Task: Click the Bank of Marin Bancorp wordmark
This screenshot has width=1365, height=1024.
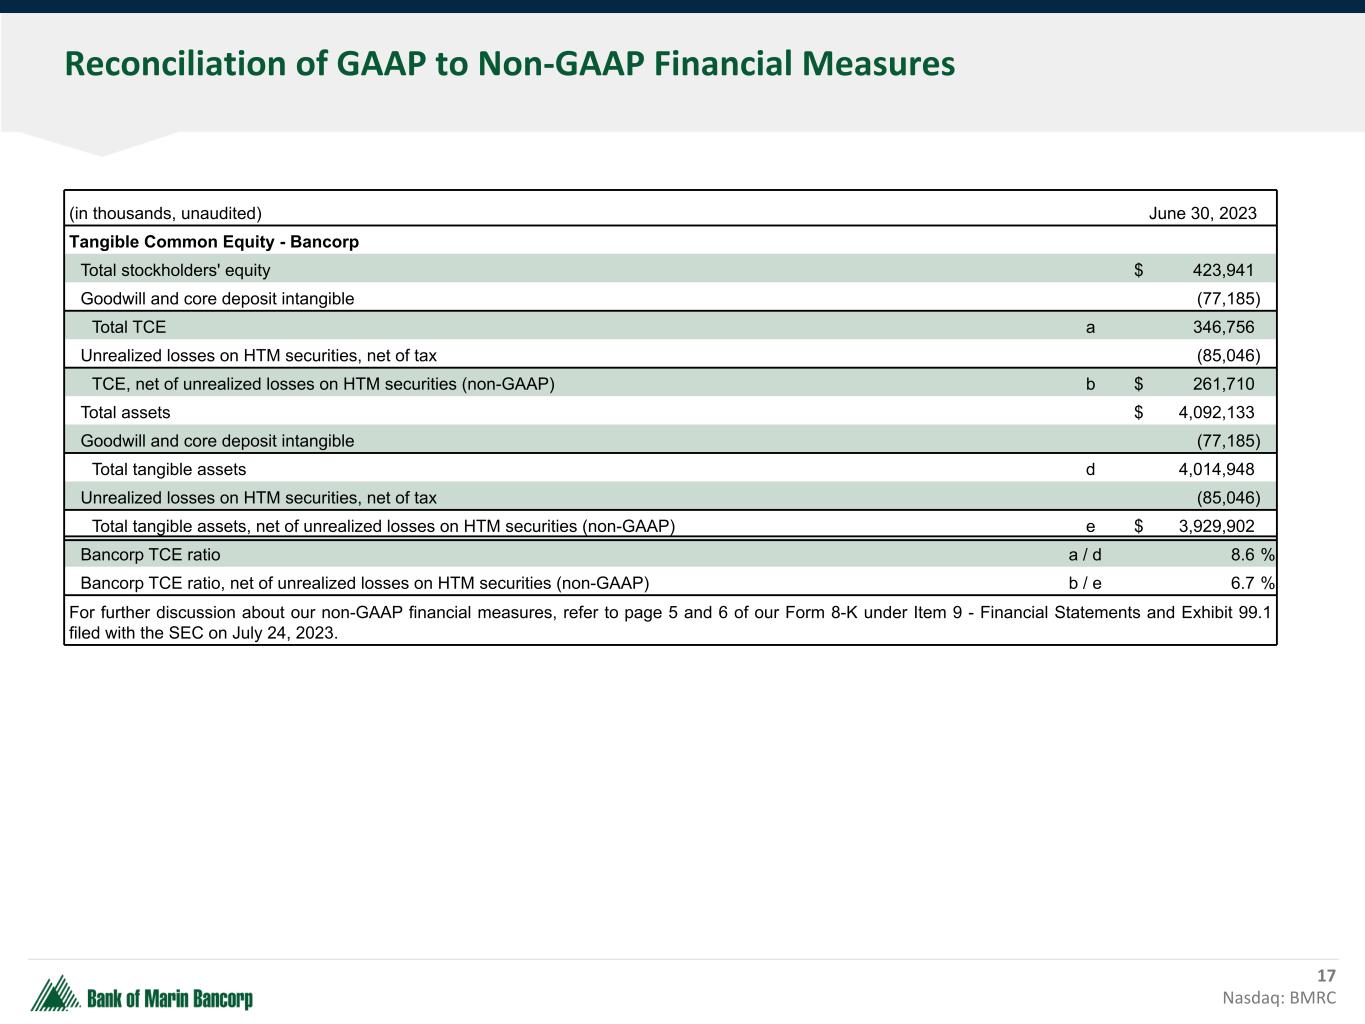Action: coord(170,999)
